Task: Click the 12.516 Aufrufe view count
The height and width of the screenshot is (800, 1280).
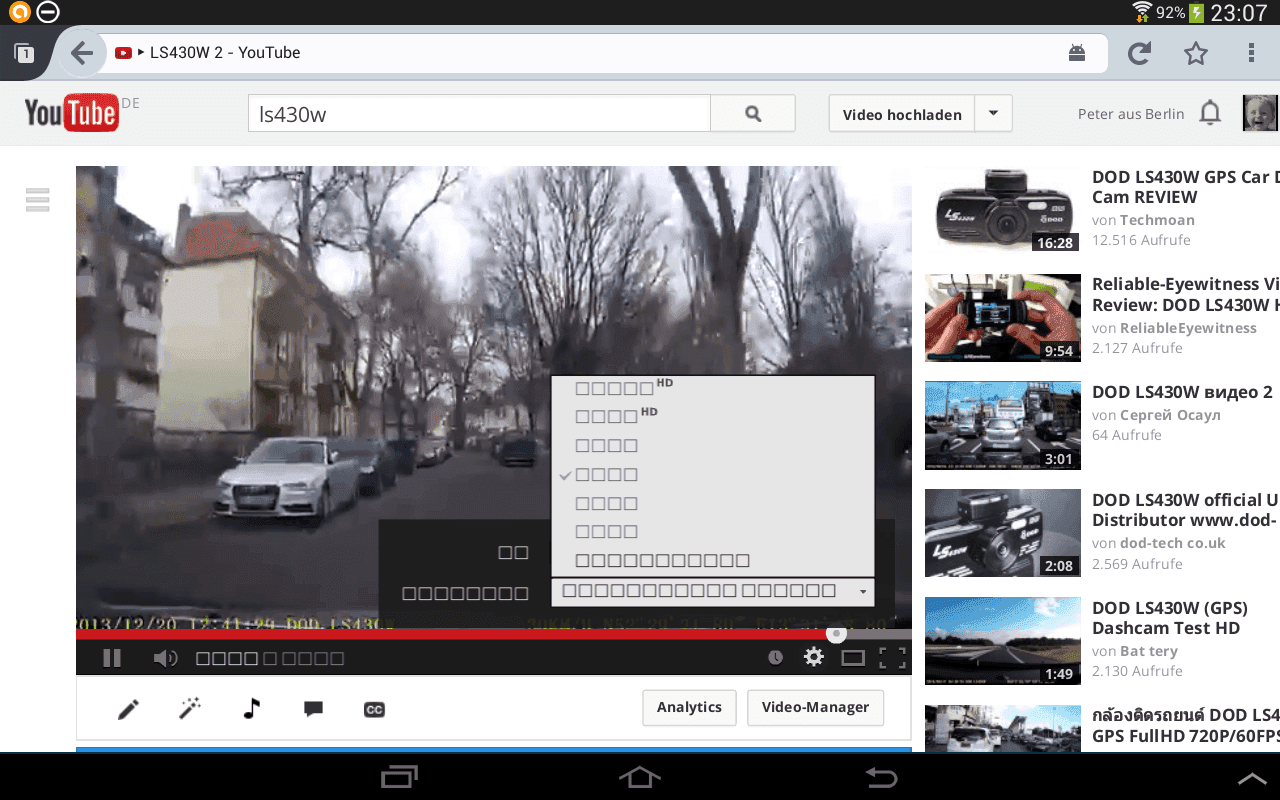Action: [1141, 240]
